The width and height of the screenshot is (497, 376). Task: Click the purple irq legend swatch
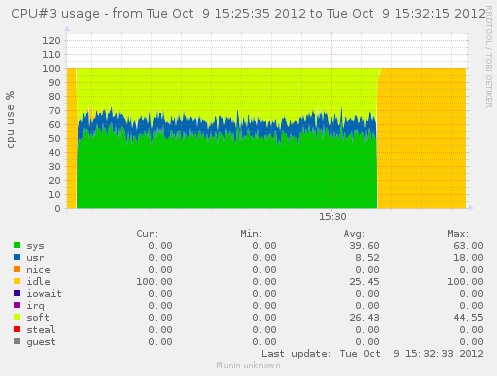[17, 305]
